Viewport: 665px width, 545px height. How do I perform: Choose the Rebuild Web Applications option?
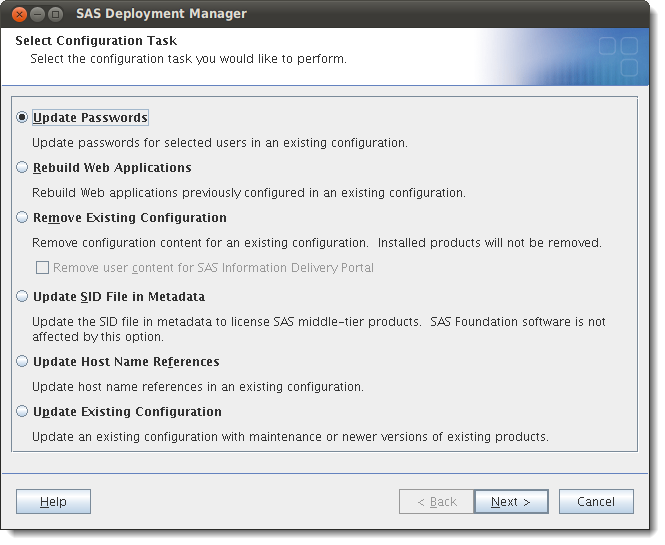[22, 168]
